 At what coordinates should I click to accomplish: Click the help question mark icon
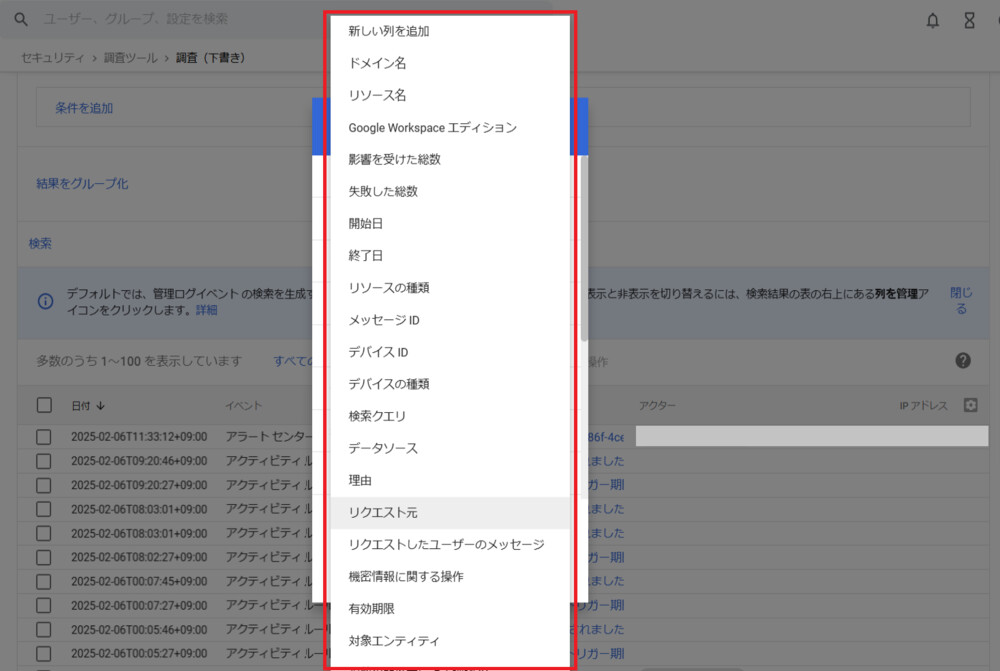[x=963, y=361]
